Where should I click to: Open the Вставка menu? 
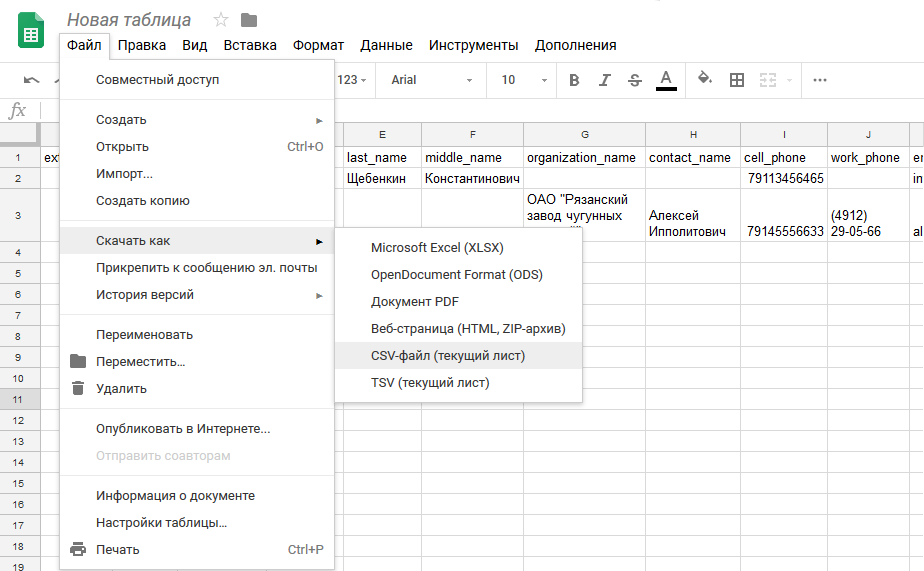pos(250,45)
